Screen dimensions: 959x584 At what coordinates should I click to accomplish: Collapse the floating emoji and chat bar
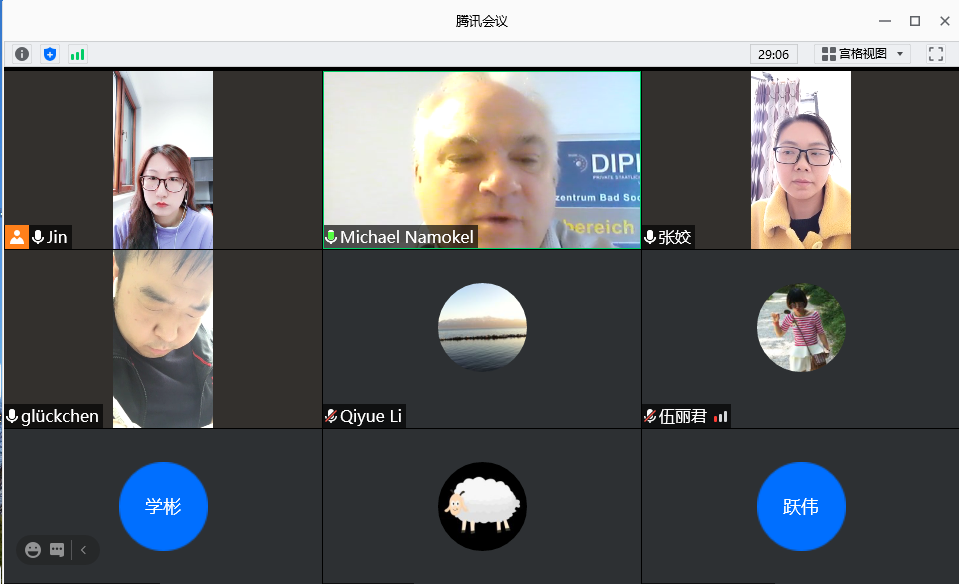pos(84,549)
